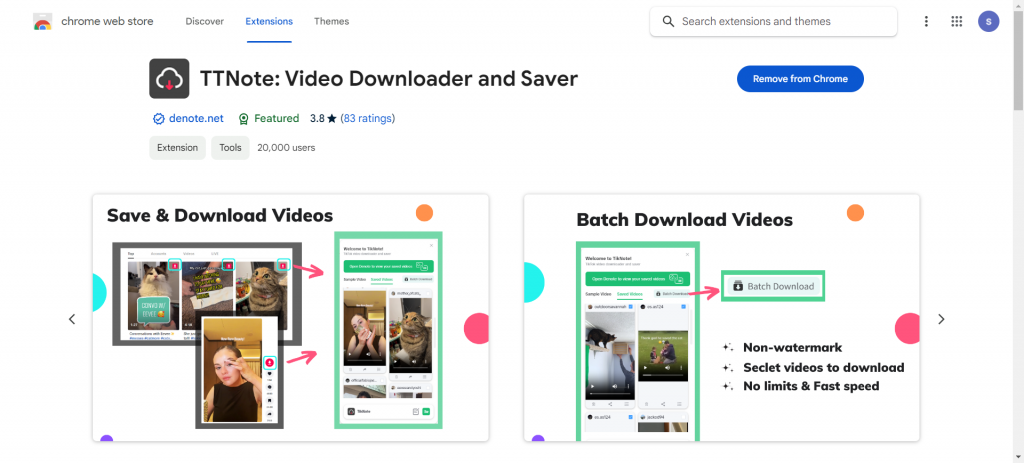
Task: Click Remove from Chrome button
Action: click(x=800, y=79)
